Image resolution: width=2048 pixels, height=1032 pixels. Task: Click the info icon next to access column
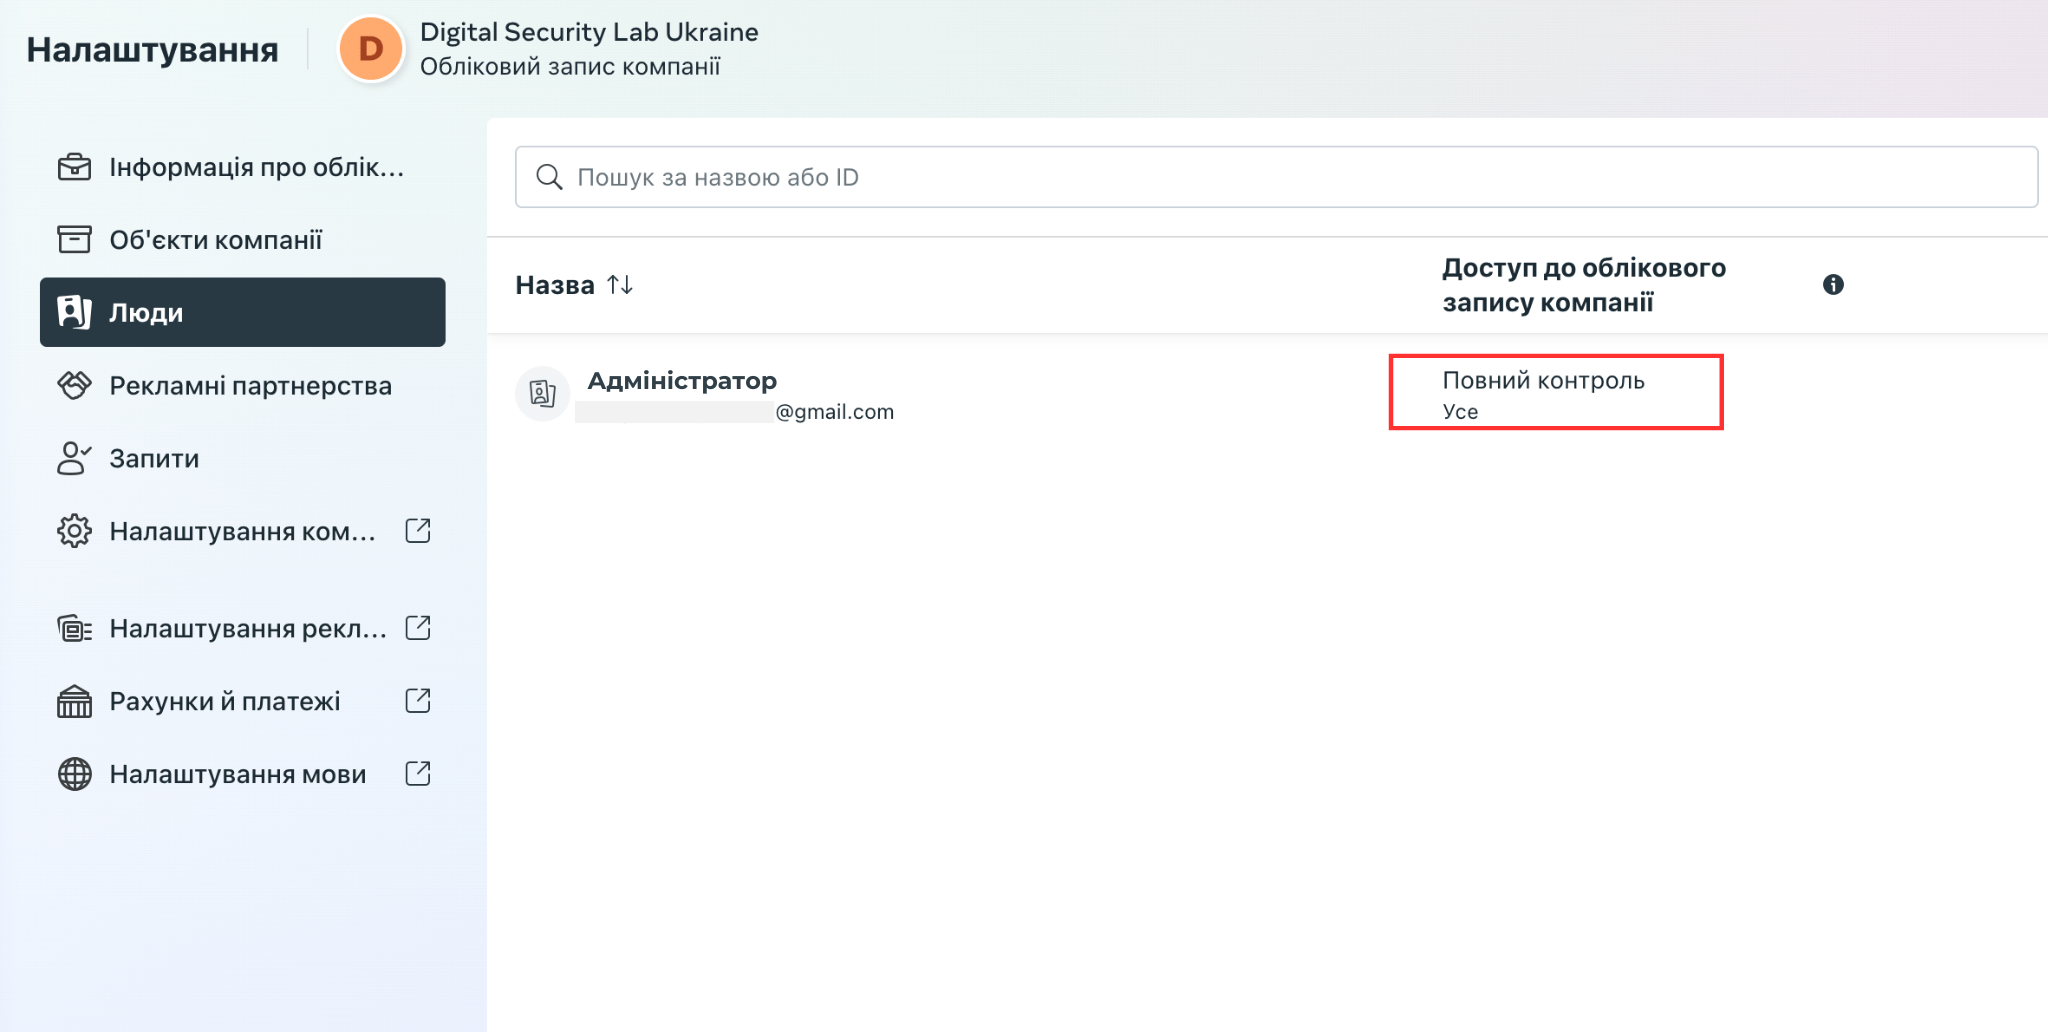point(1833,285)
